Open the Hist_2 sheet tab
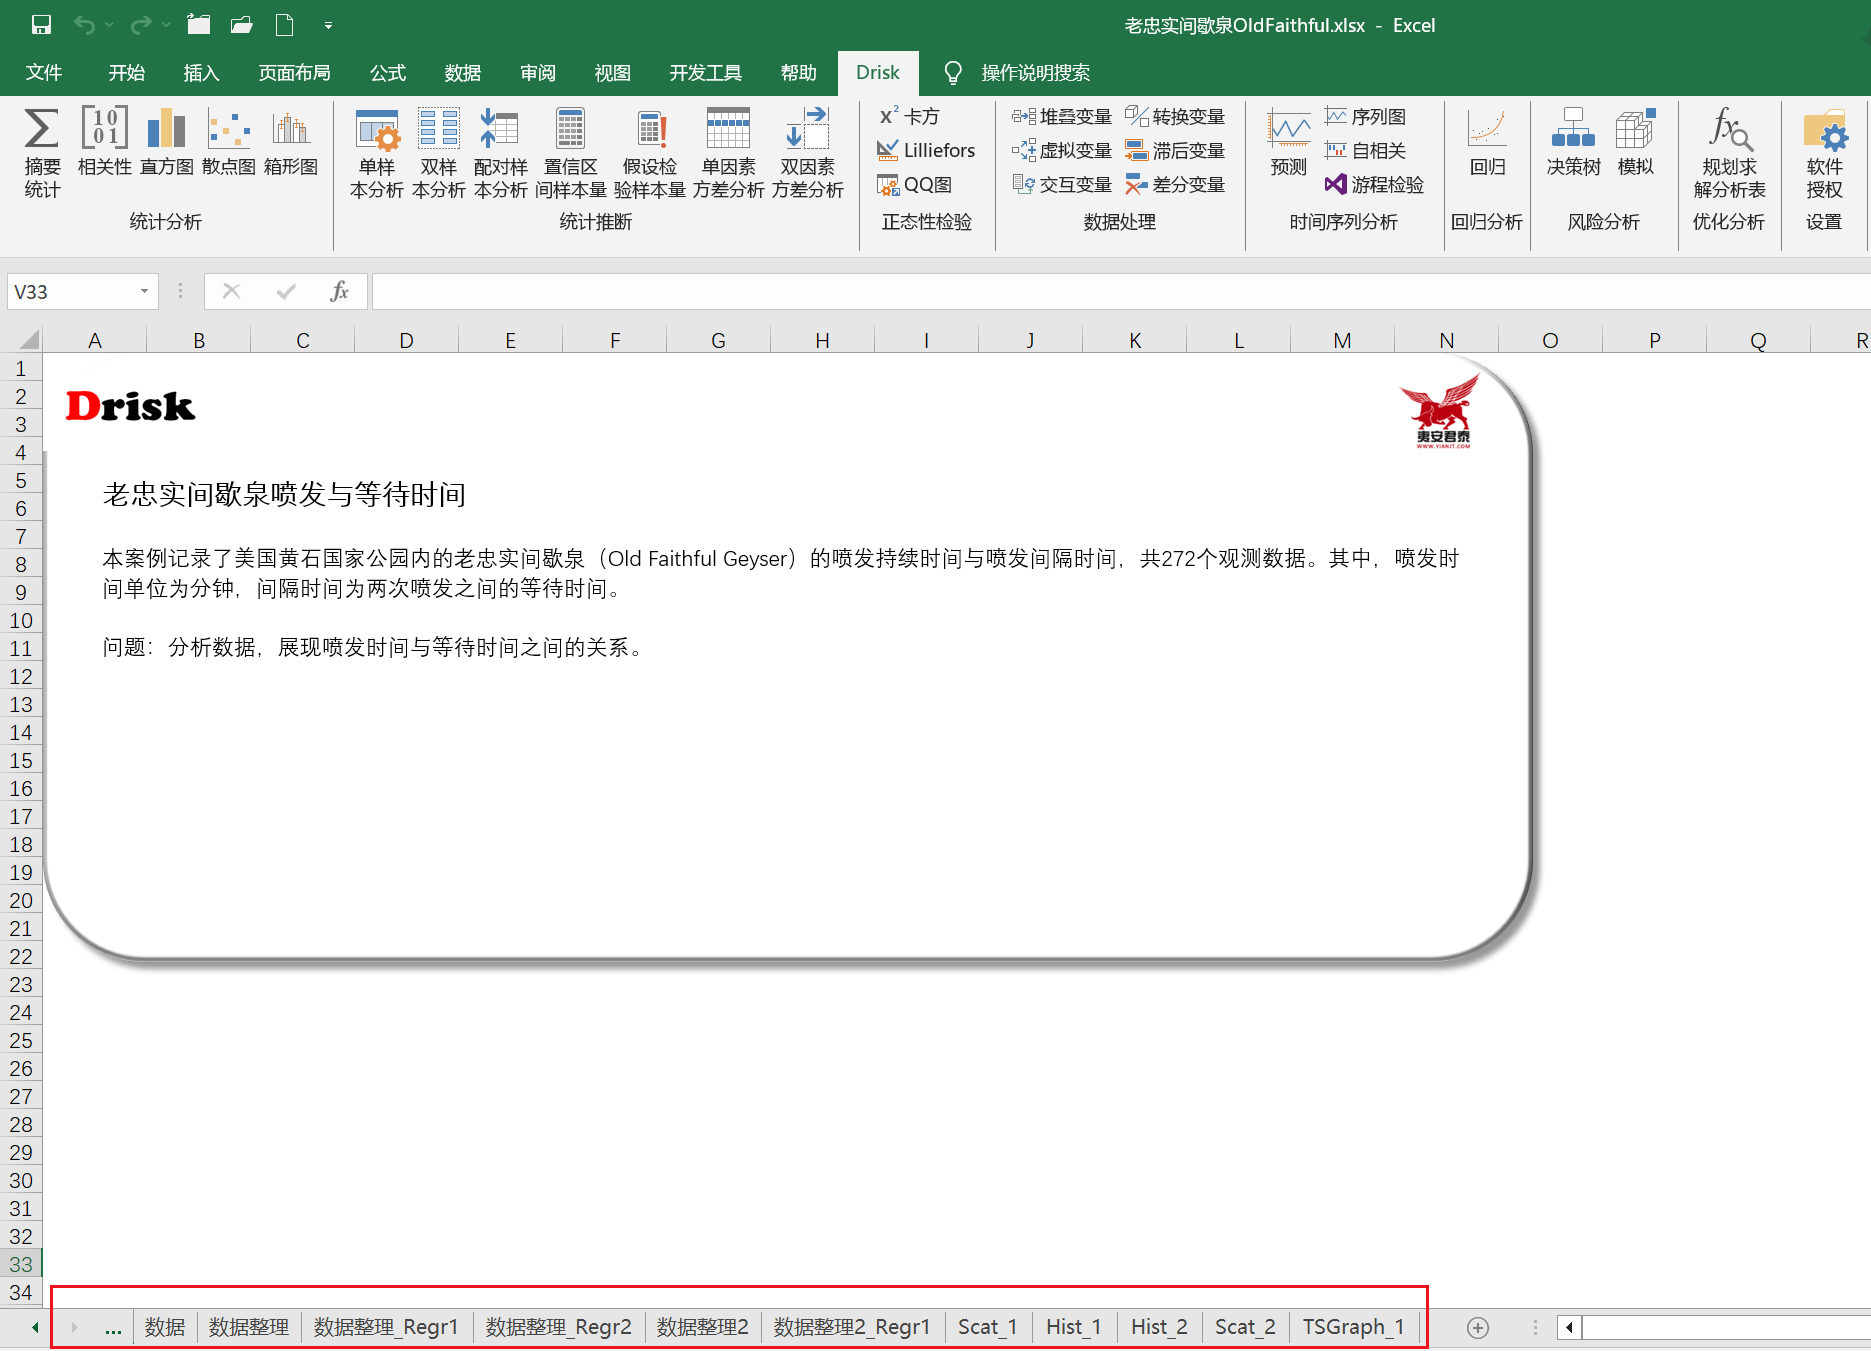The image size is (1871, 1351). pos(1159,1327)
